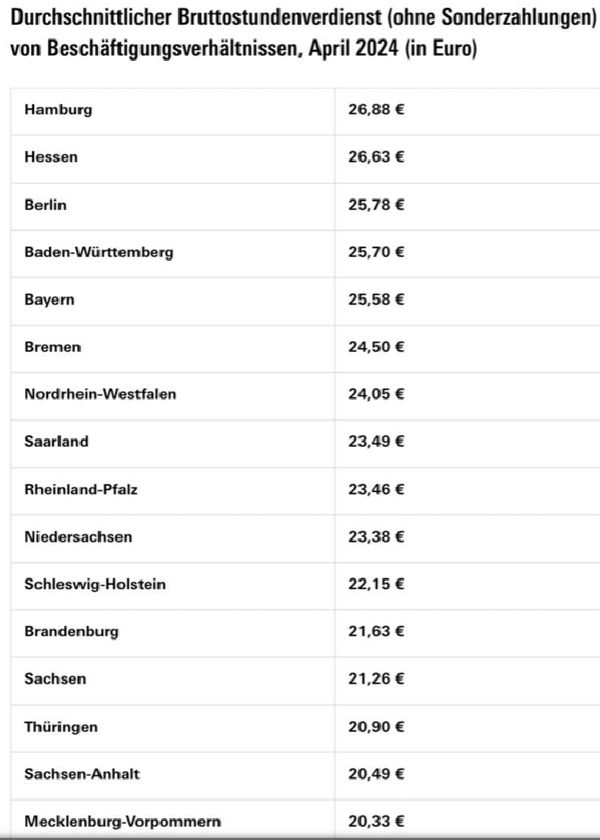Click the Sachsen row label
The height and width of the screenshot is (840, 600).
[x=55, y=679]
